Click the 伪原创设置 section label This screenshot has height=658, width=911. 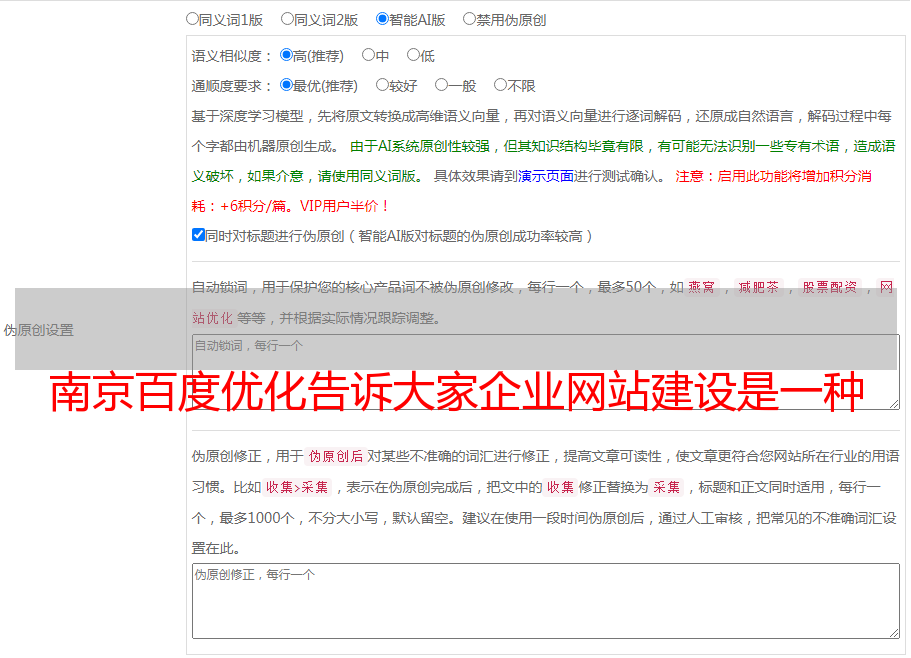(39, 330)
